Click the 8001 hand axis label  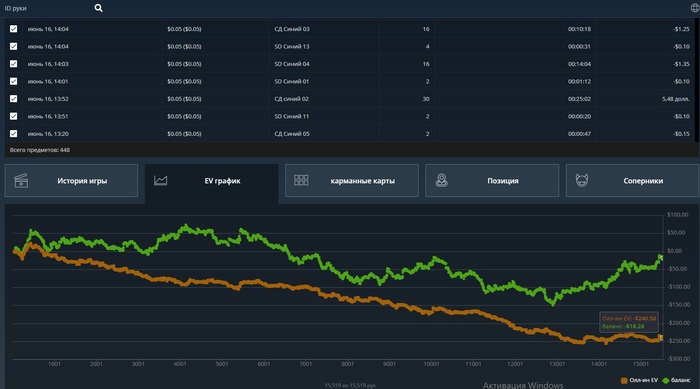tap(347, 364)
